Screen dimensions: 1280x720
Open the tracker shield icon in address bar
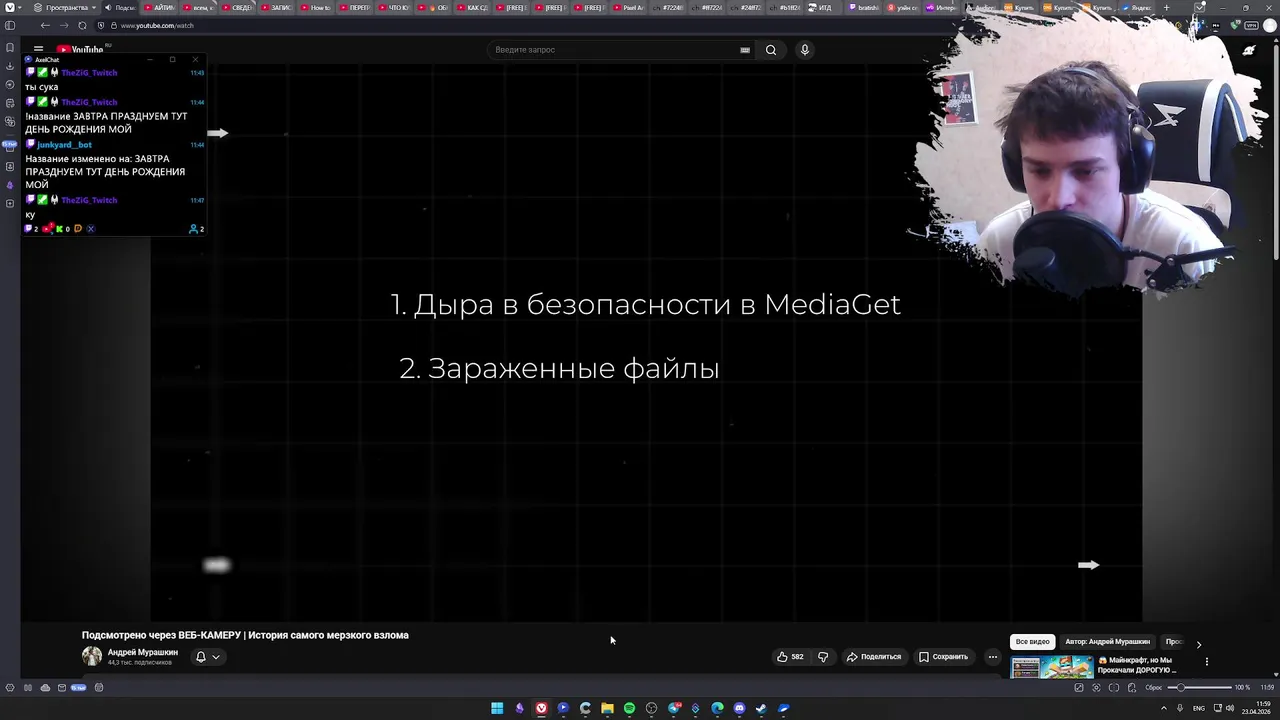pos(101,25)
